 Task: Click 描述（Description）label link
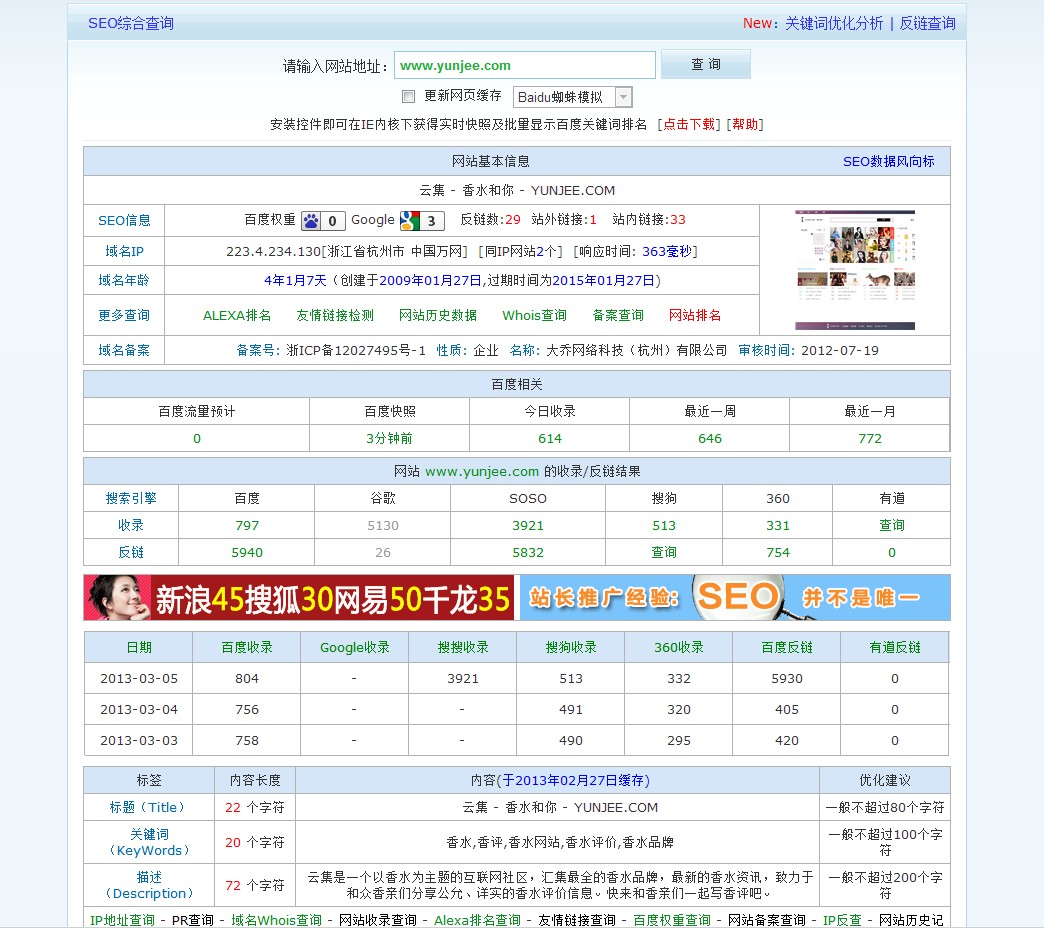click(x=149, y=885)
